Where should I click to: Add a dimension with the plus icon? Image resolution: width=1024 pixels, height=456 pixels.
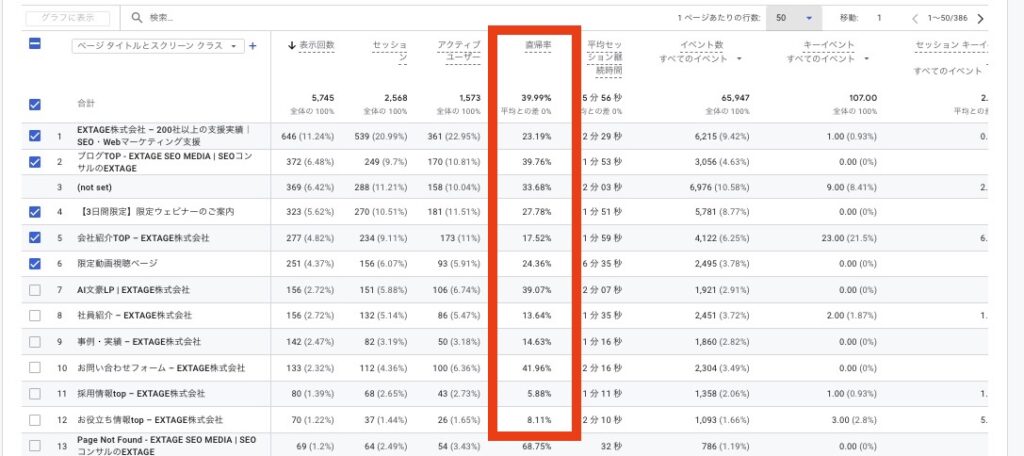pyautogui.click(x=253, y=46)
